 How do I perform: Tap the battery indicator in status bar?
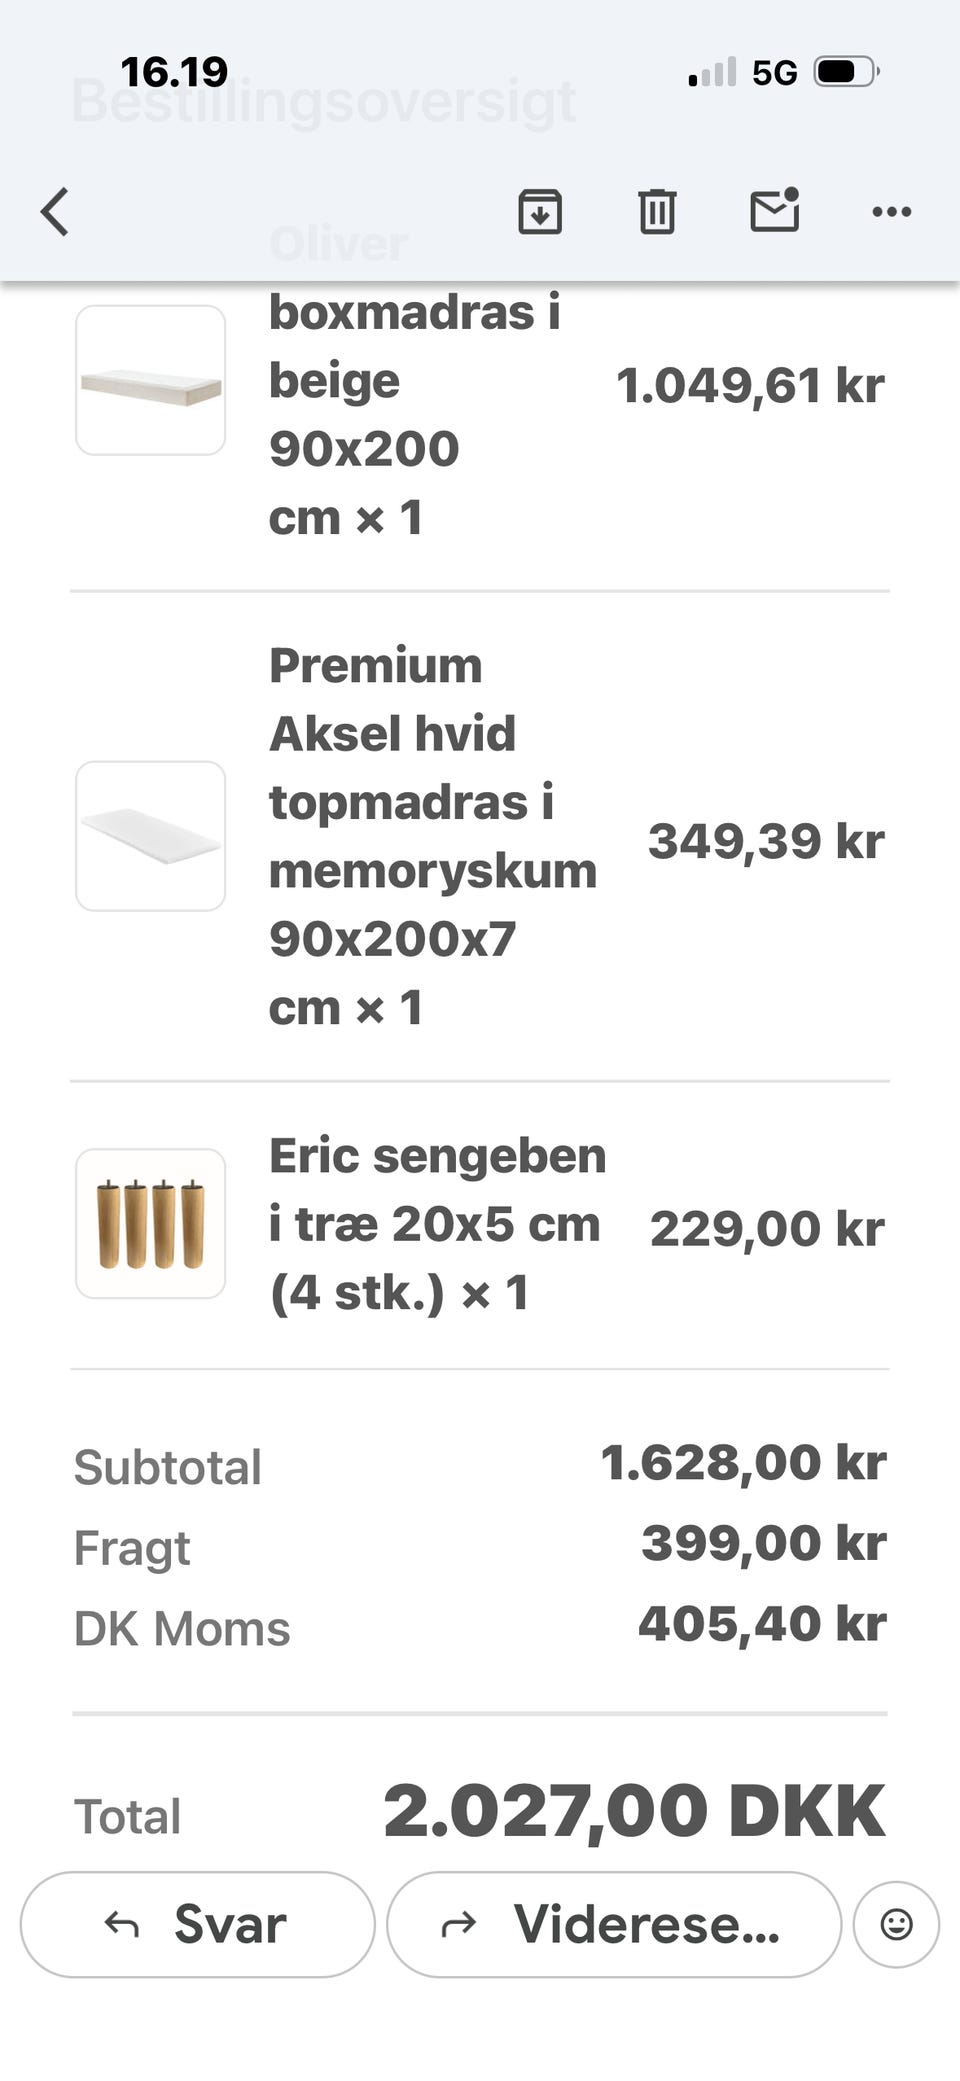click(x=847, y=72)
